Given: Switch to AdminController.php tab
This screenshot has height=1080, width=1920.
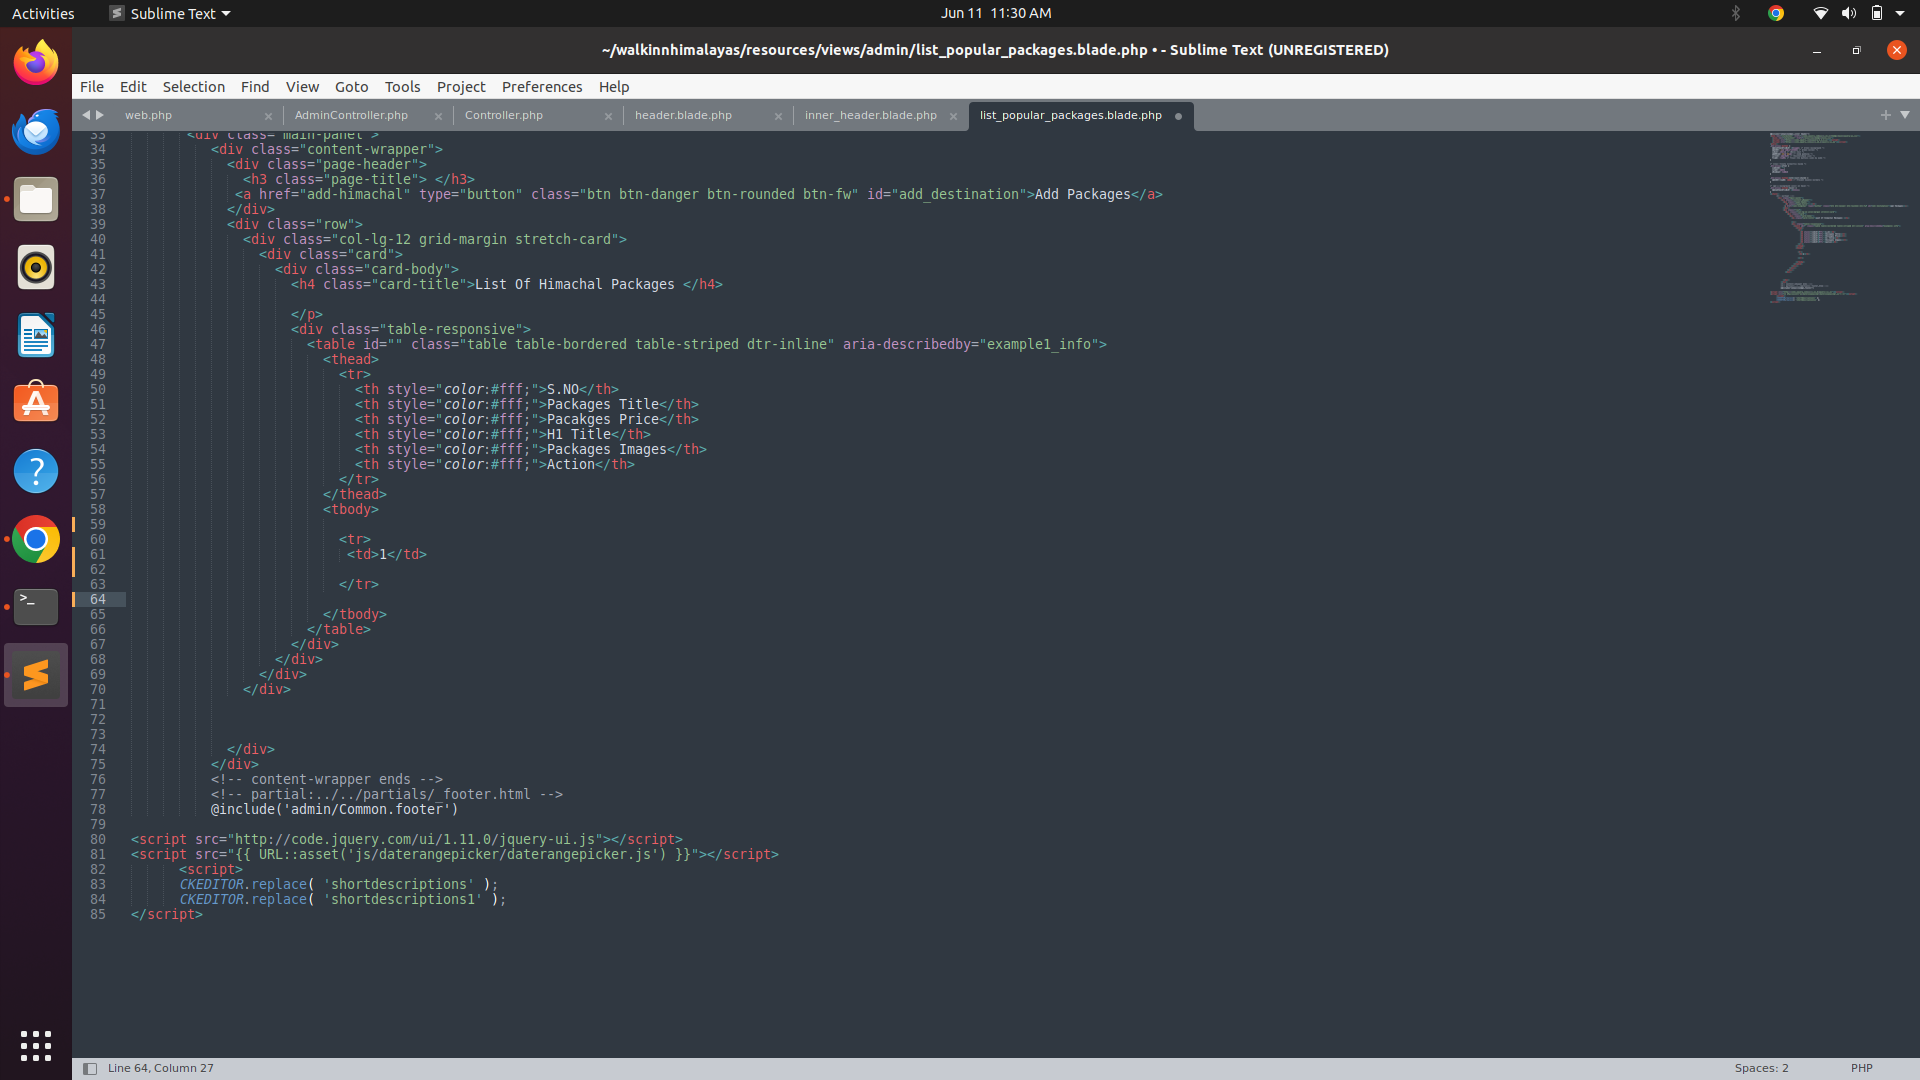Looking at the screenshot, I should [x=351, y=116].
